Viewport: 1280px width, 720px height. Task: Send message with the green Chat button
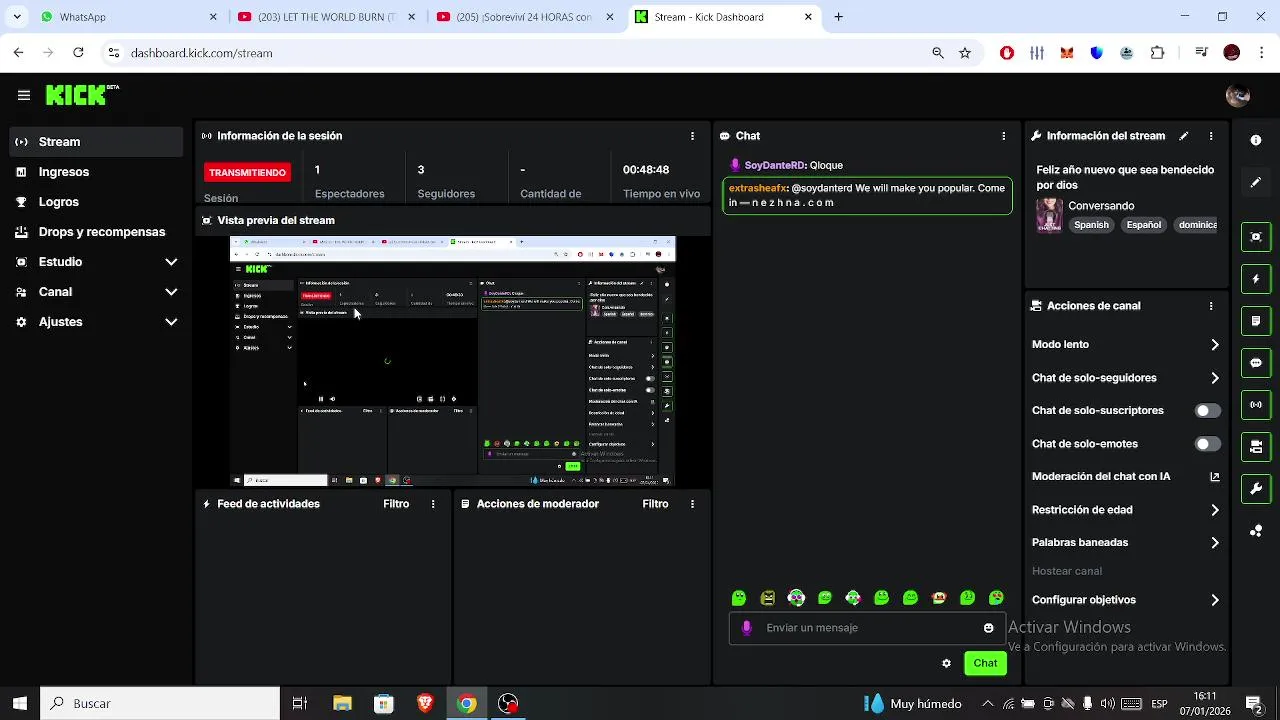pos(985,663)
